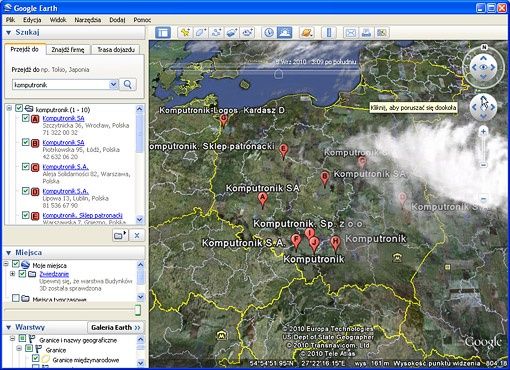Image resolution: width=510 pixels, height=370 pixels.
Task: Uncheck result A Komputronik SA Wrocław
Action: [x=26, y=118]
